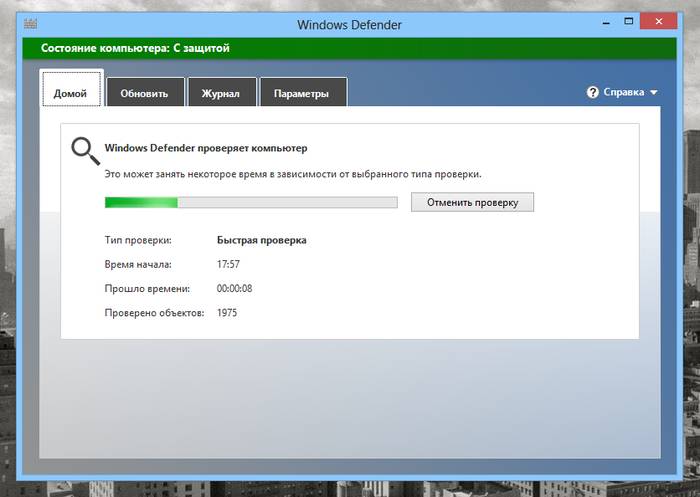Viewport: 700px width, 497px height.
Task: Minimize the Windows Defender window
Action: [581, 22]
